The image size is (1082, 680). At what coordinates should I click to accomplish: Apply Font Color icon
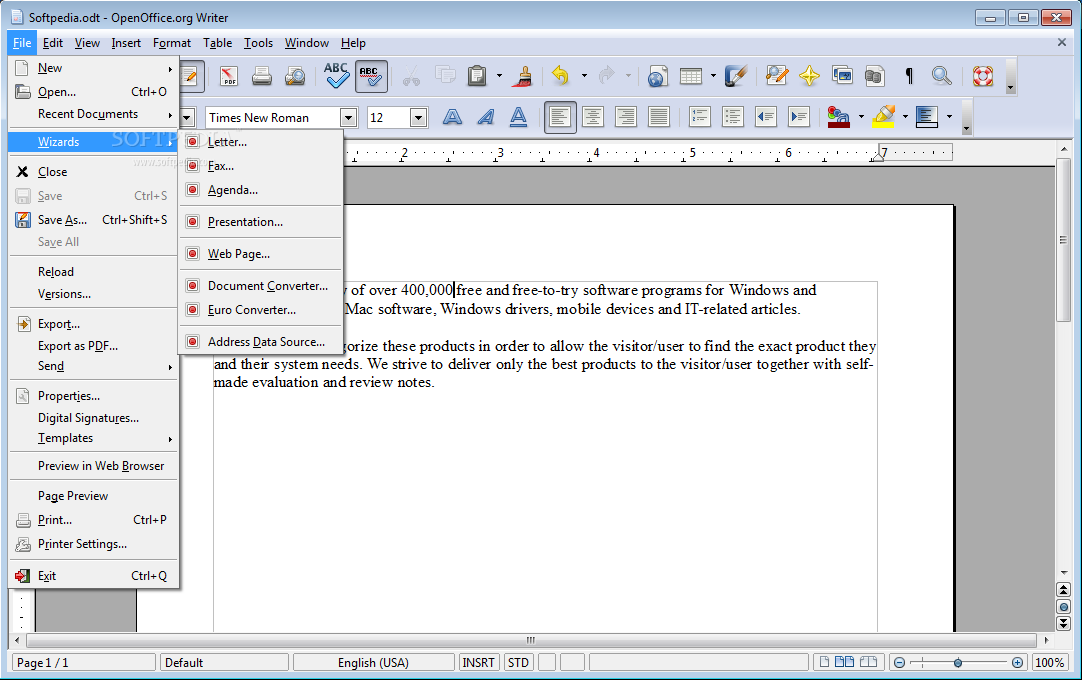click(x=838, y=117)
